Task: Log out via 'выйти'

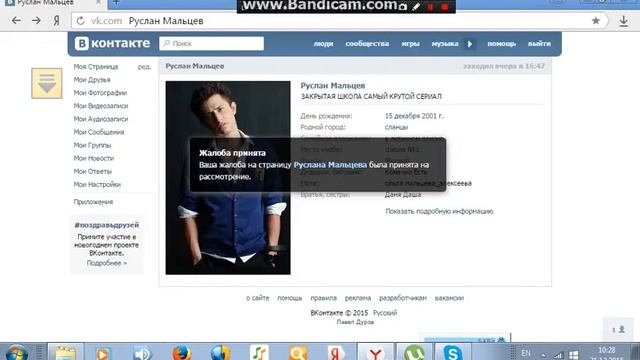Action: (x=539, y=44)
